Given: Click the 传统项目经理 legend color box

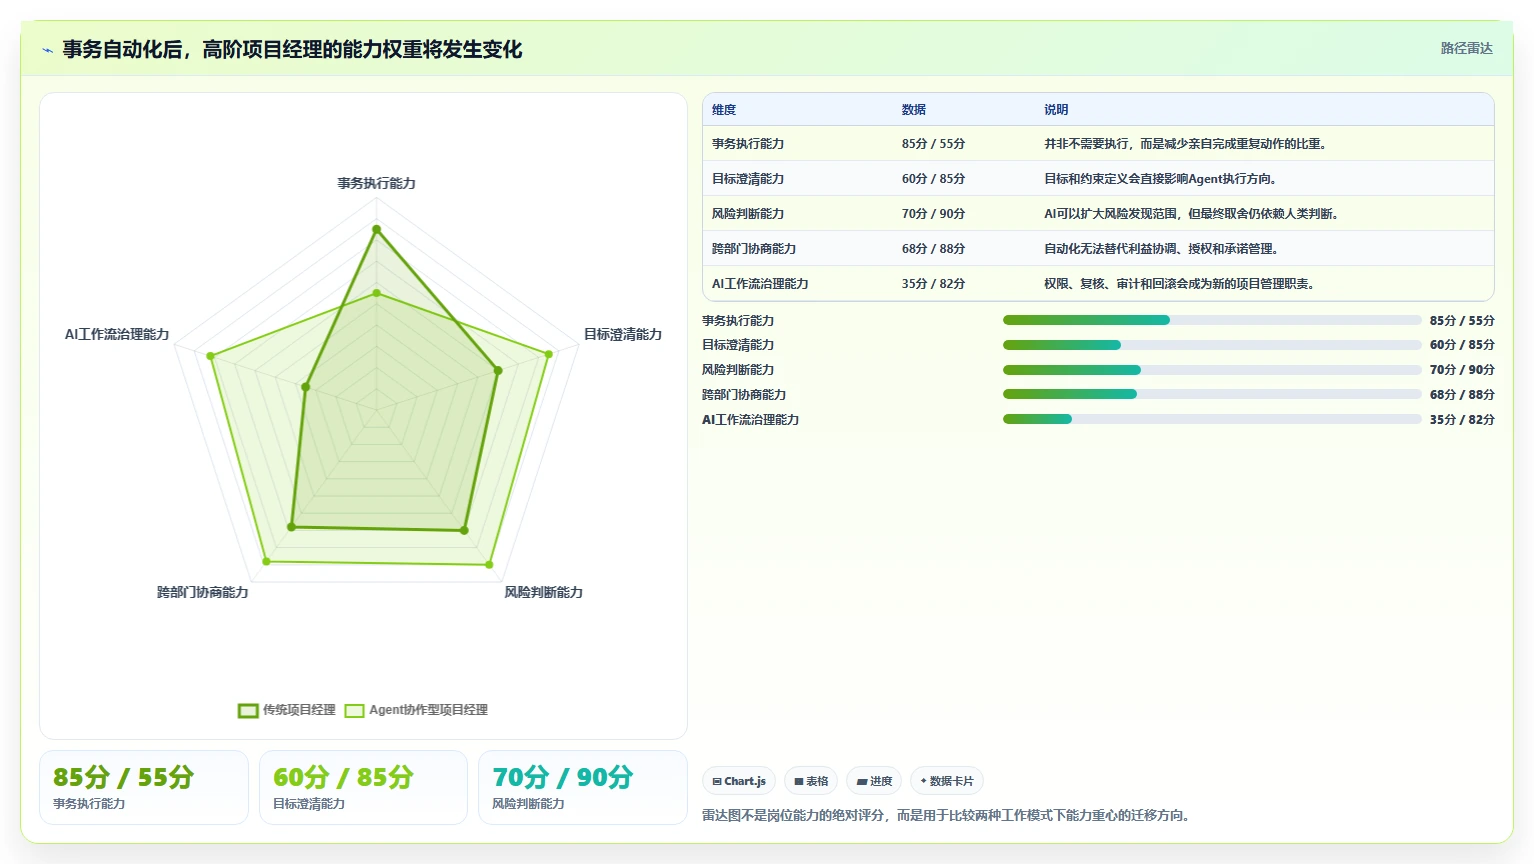Looking at the screenshot, I should click(248, 711).
